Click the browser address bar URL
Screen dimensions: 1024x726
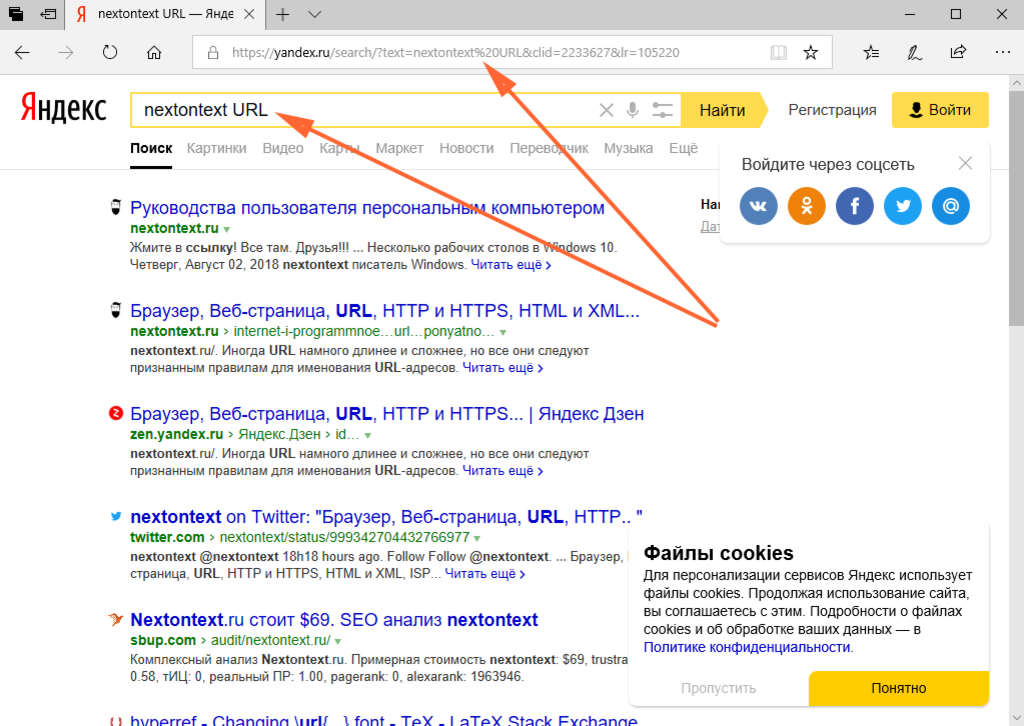[455, 53]
